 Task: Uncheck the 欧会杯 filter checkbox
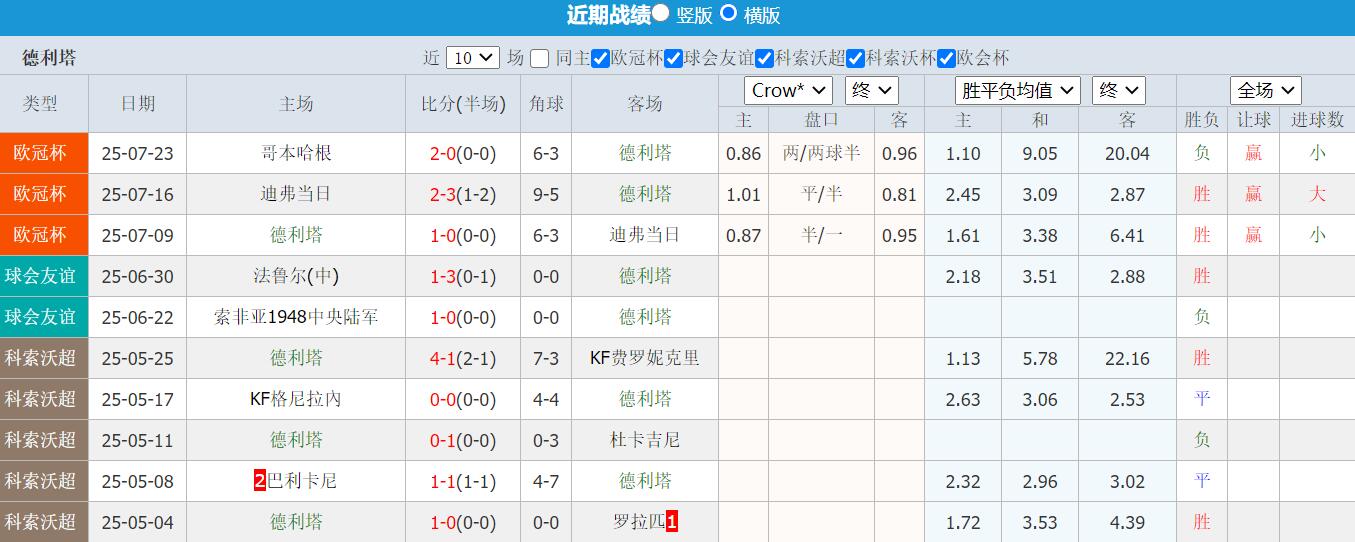947,58
